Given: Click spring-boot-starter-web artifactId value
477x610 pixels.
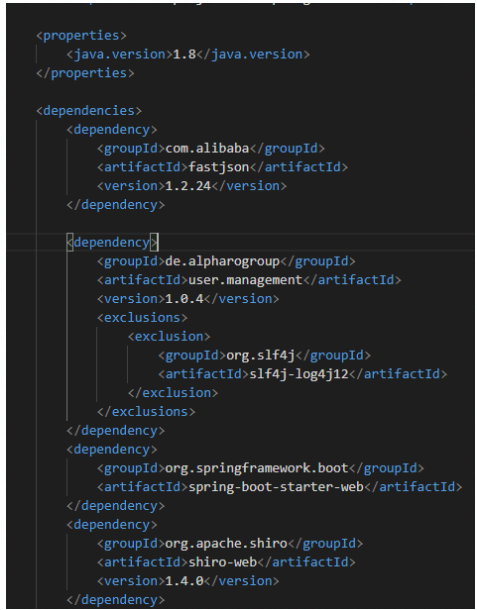Looking at the screenshot, I should point(276,487).
